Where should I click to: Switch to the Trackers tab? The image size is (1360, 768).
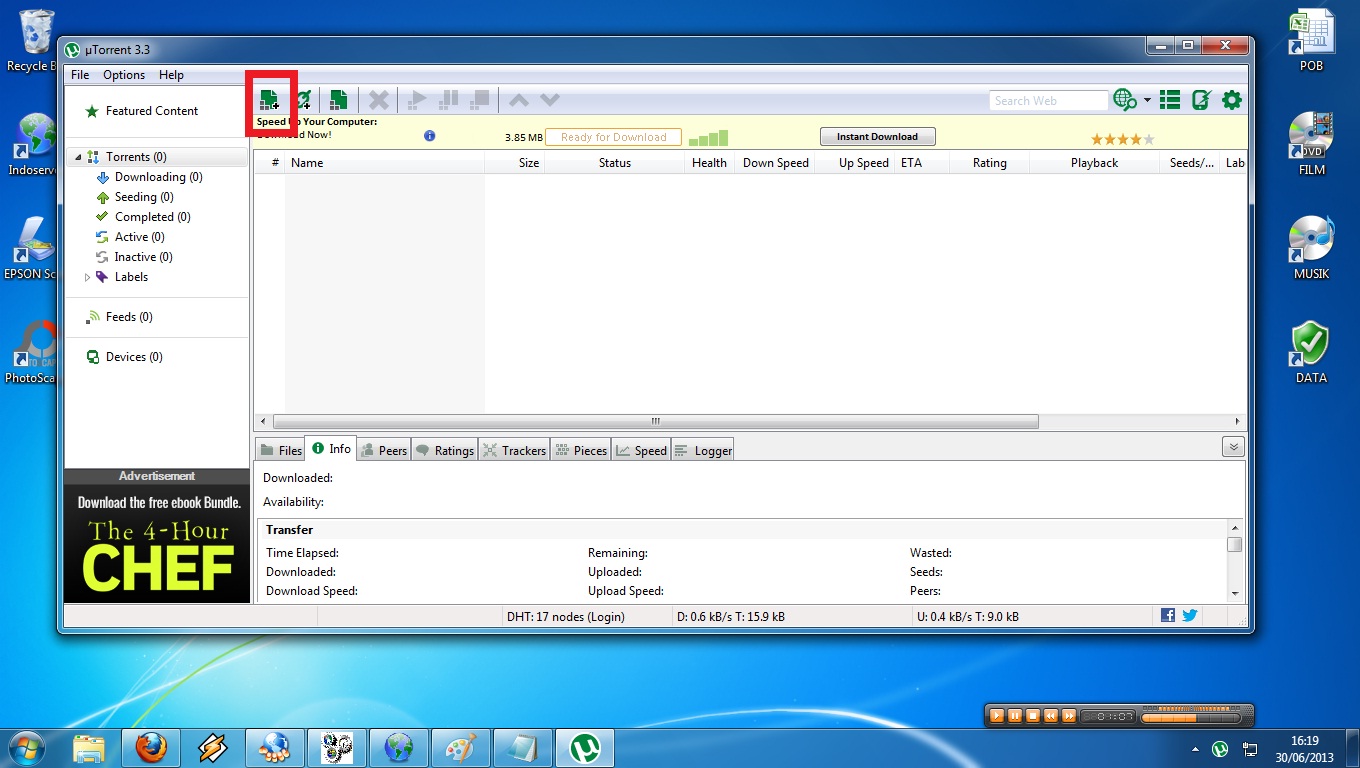click(x=514, y=450)
